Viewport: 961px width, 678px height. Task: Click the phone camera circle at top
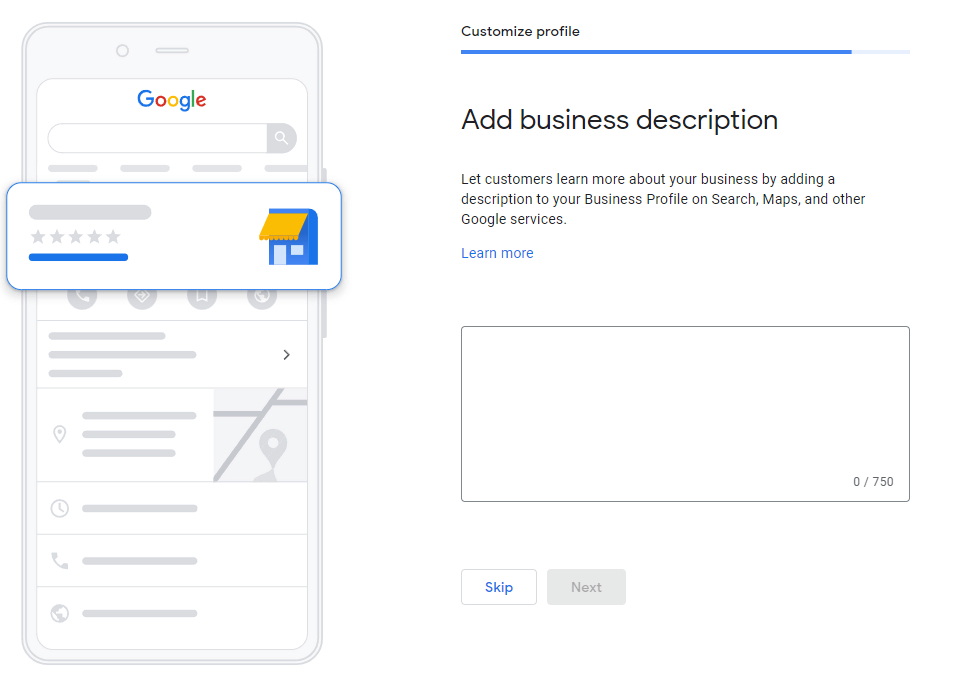point(123,51)
